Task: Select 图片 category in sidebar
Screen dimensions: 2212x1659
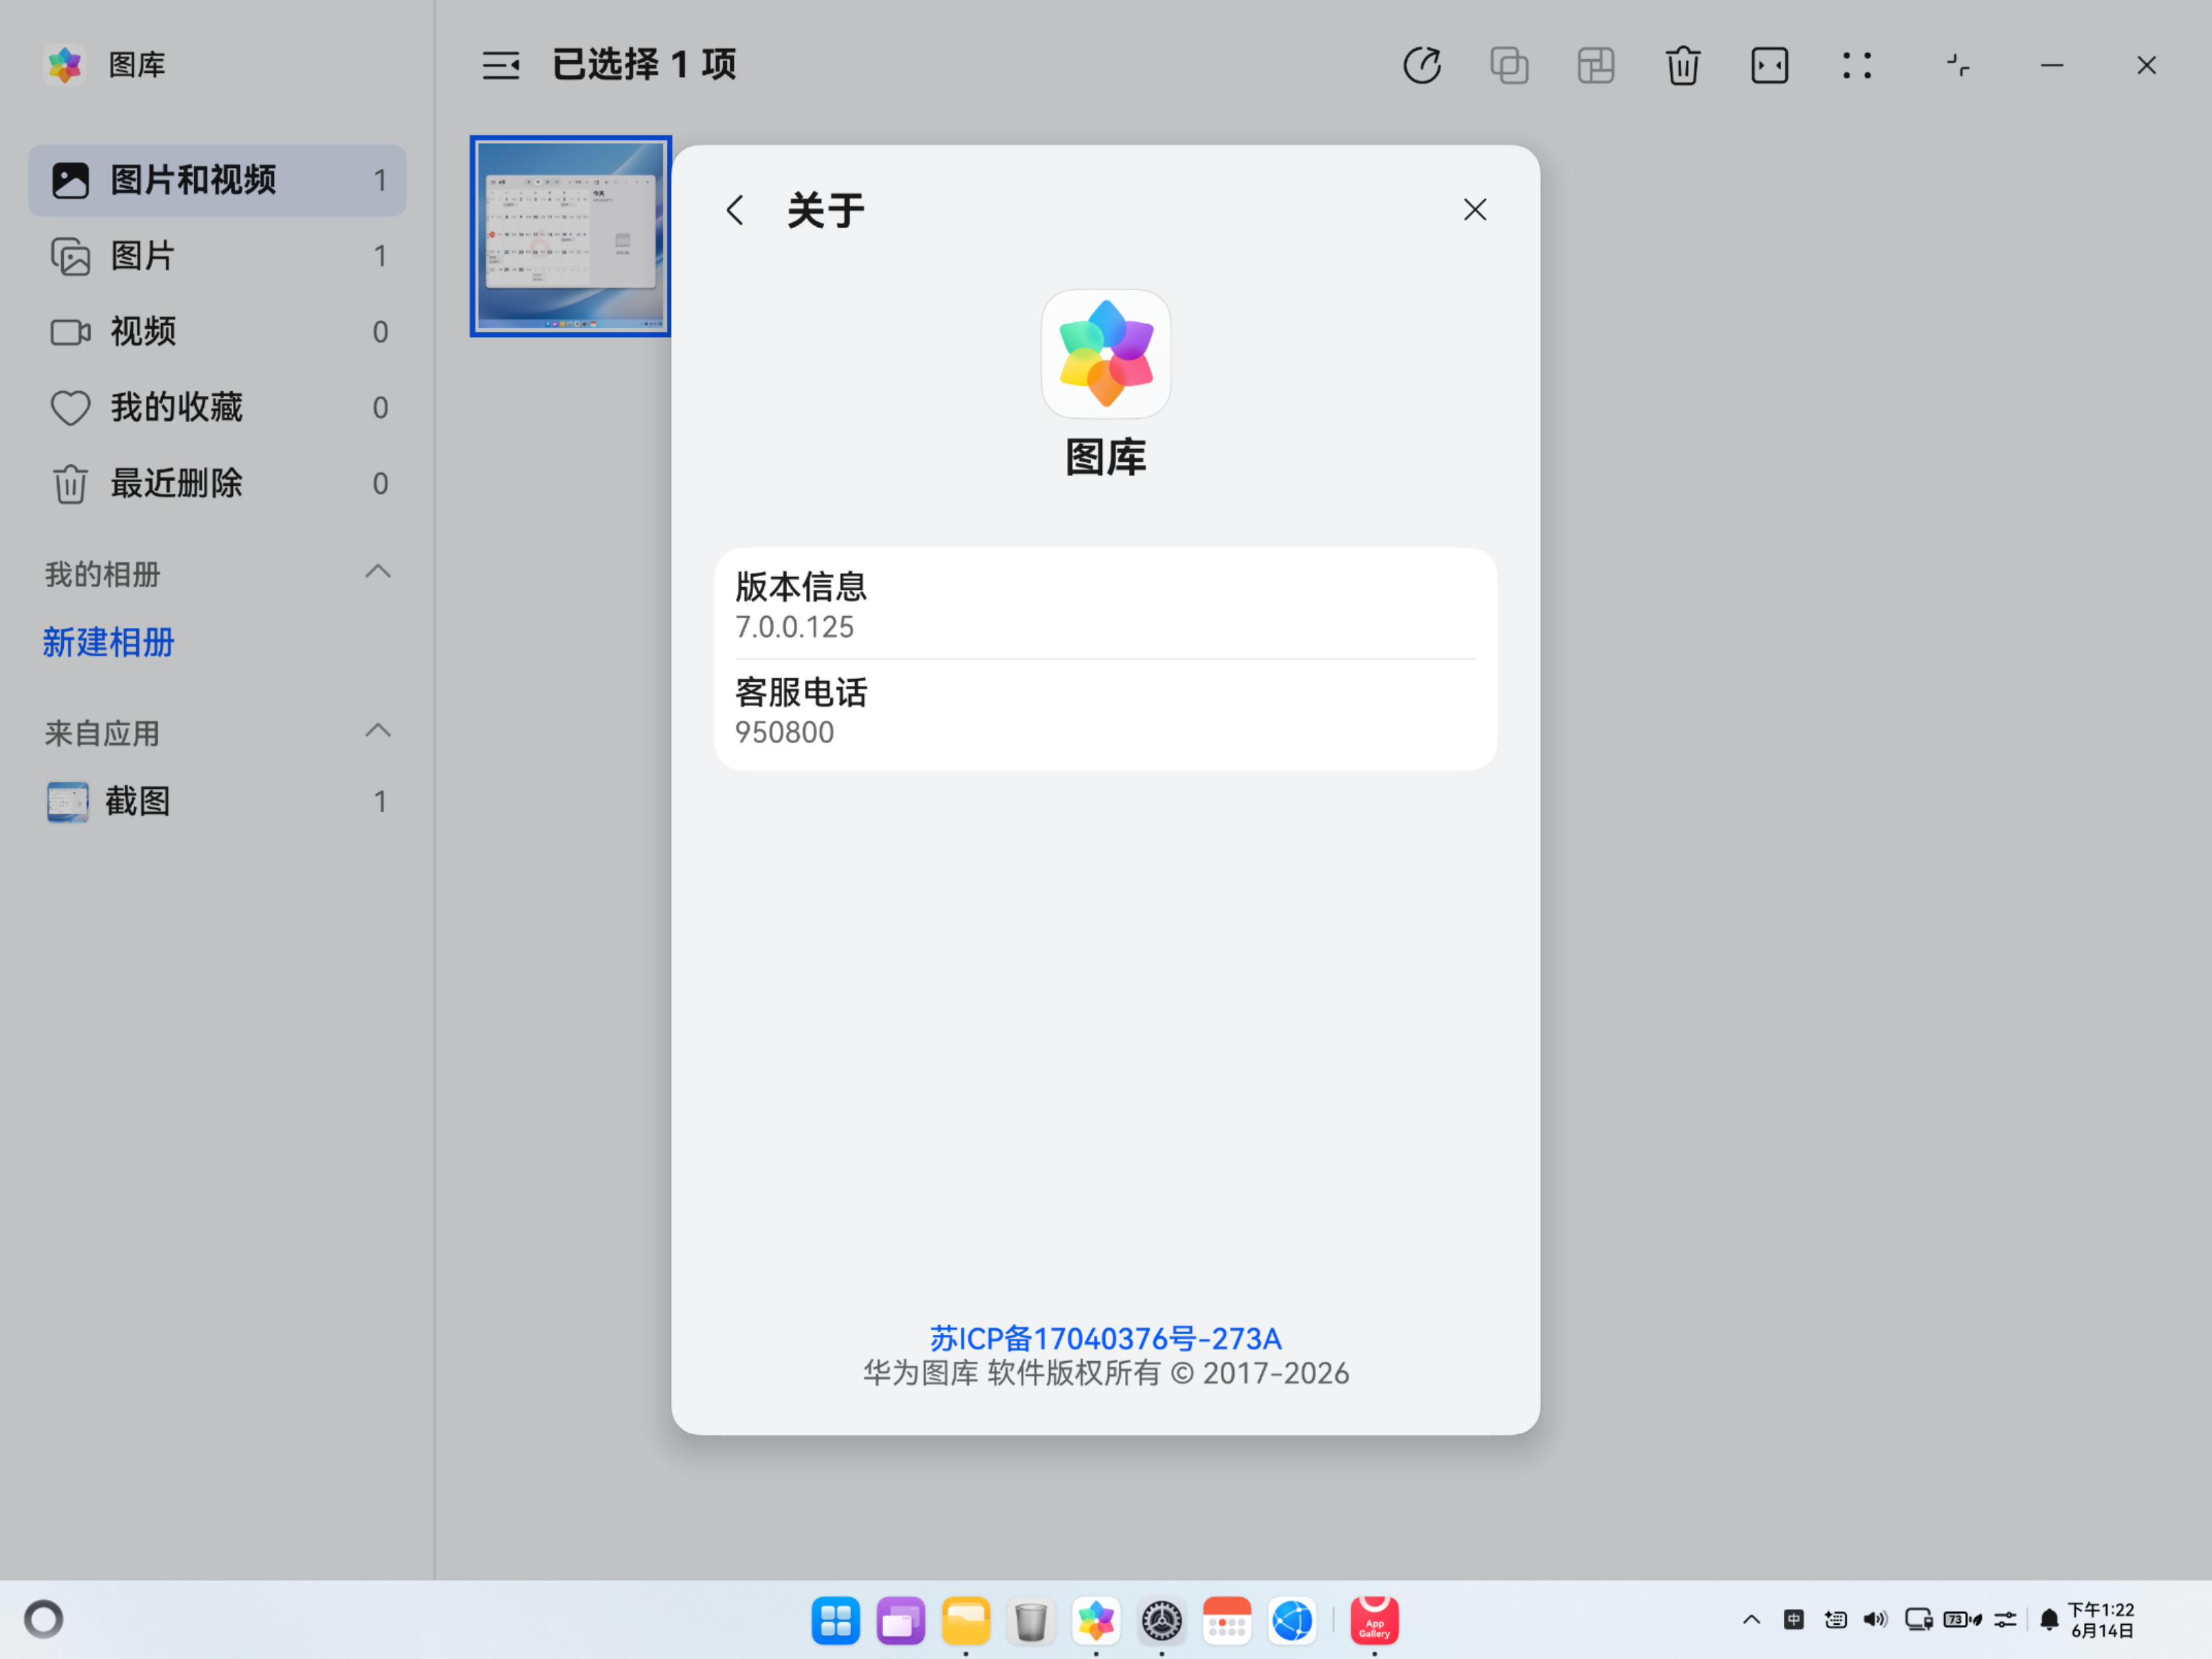Action: [217, 256]
